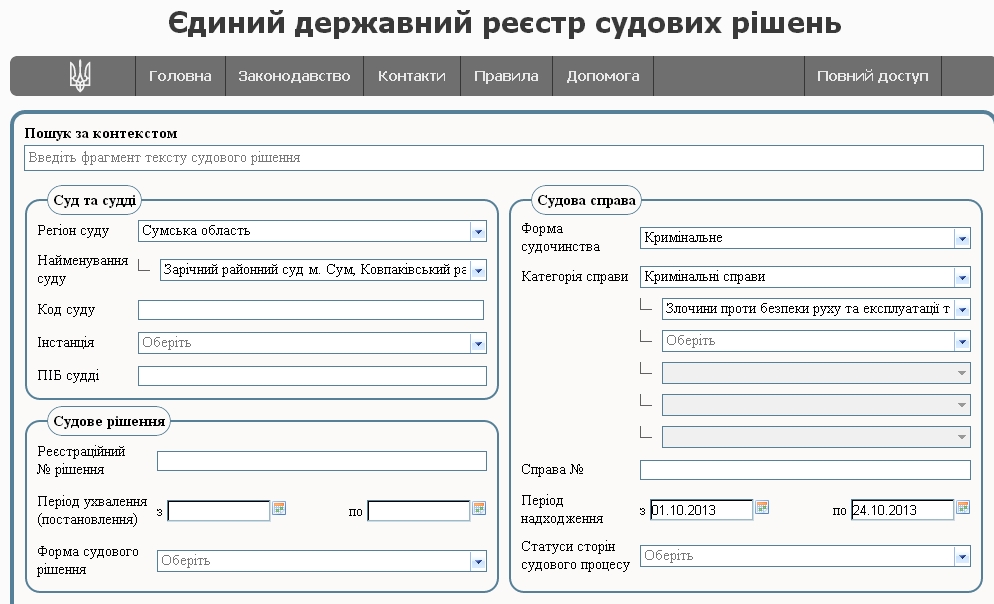Go to the Головна menu item
This screenshot has width=994, height=604.
(180, 76)
